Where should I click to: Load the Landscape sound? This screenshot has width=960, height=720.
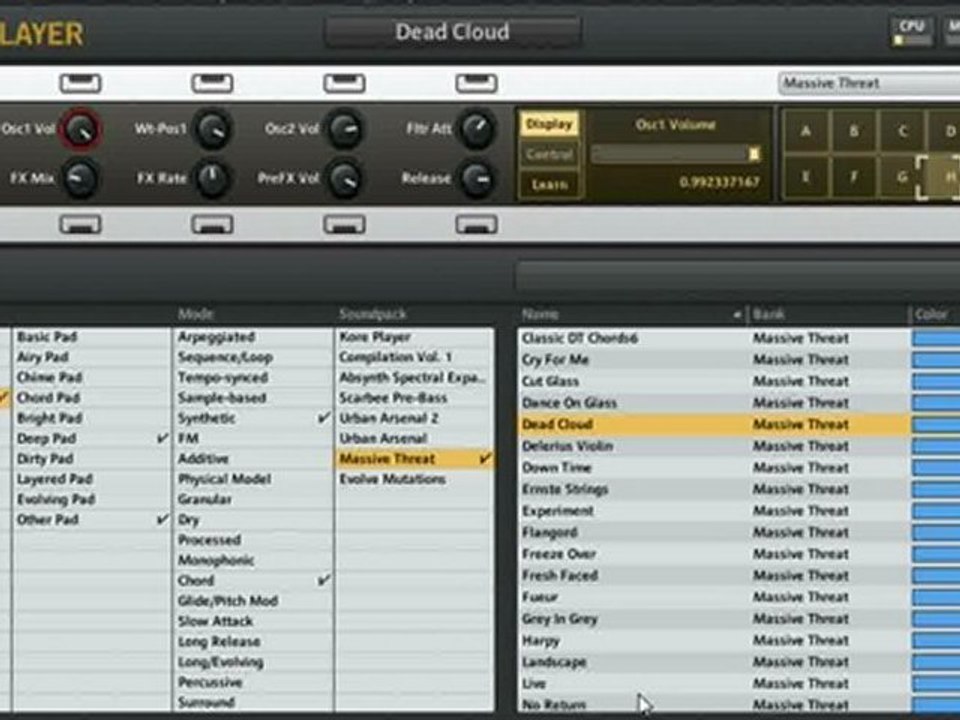click(x=714, y=662)
